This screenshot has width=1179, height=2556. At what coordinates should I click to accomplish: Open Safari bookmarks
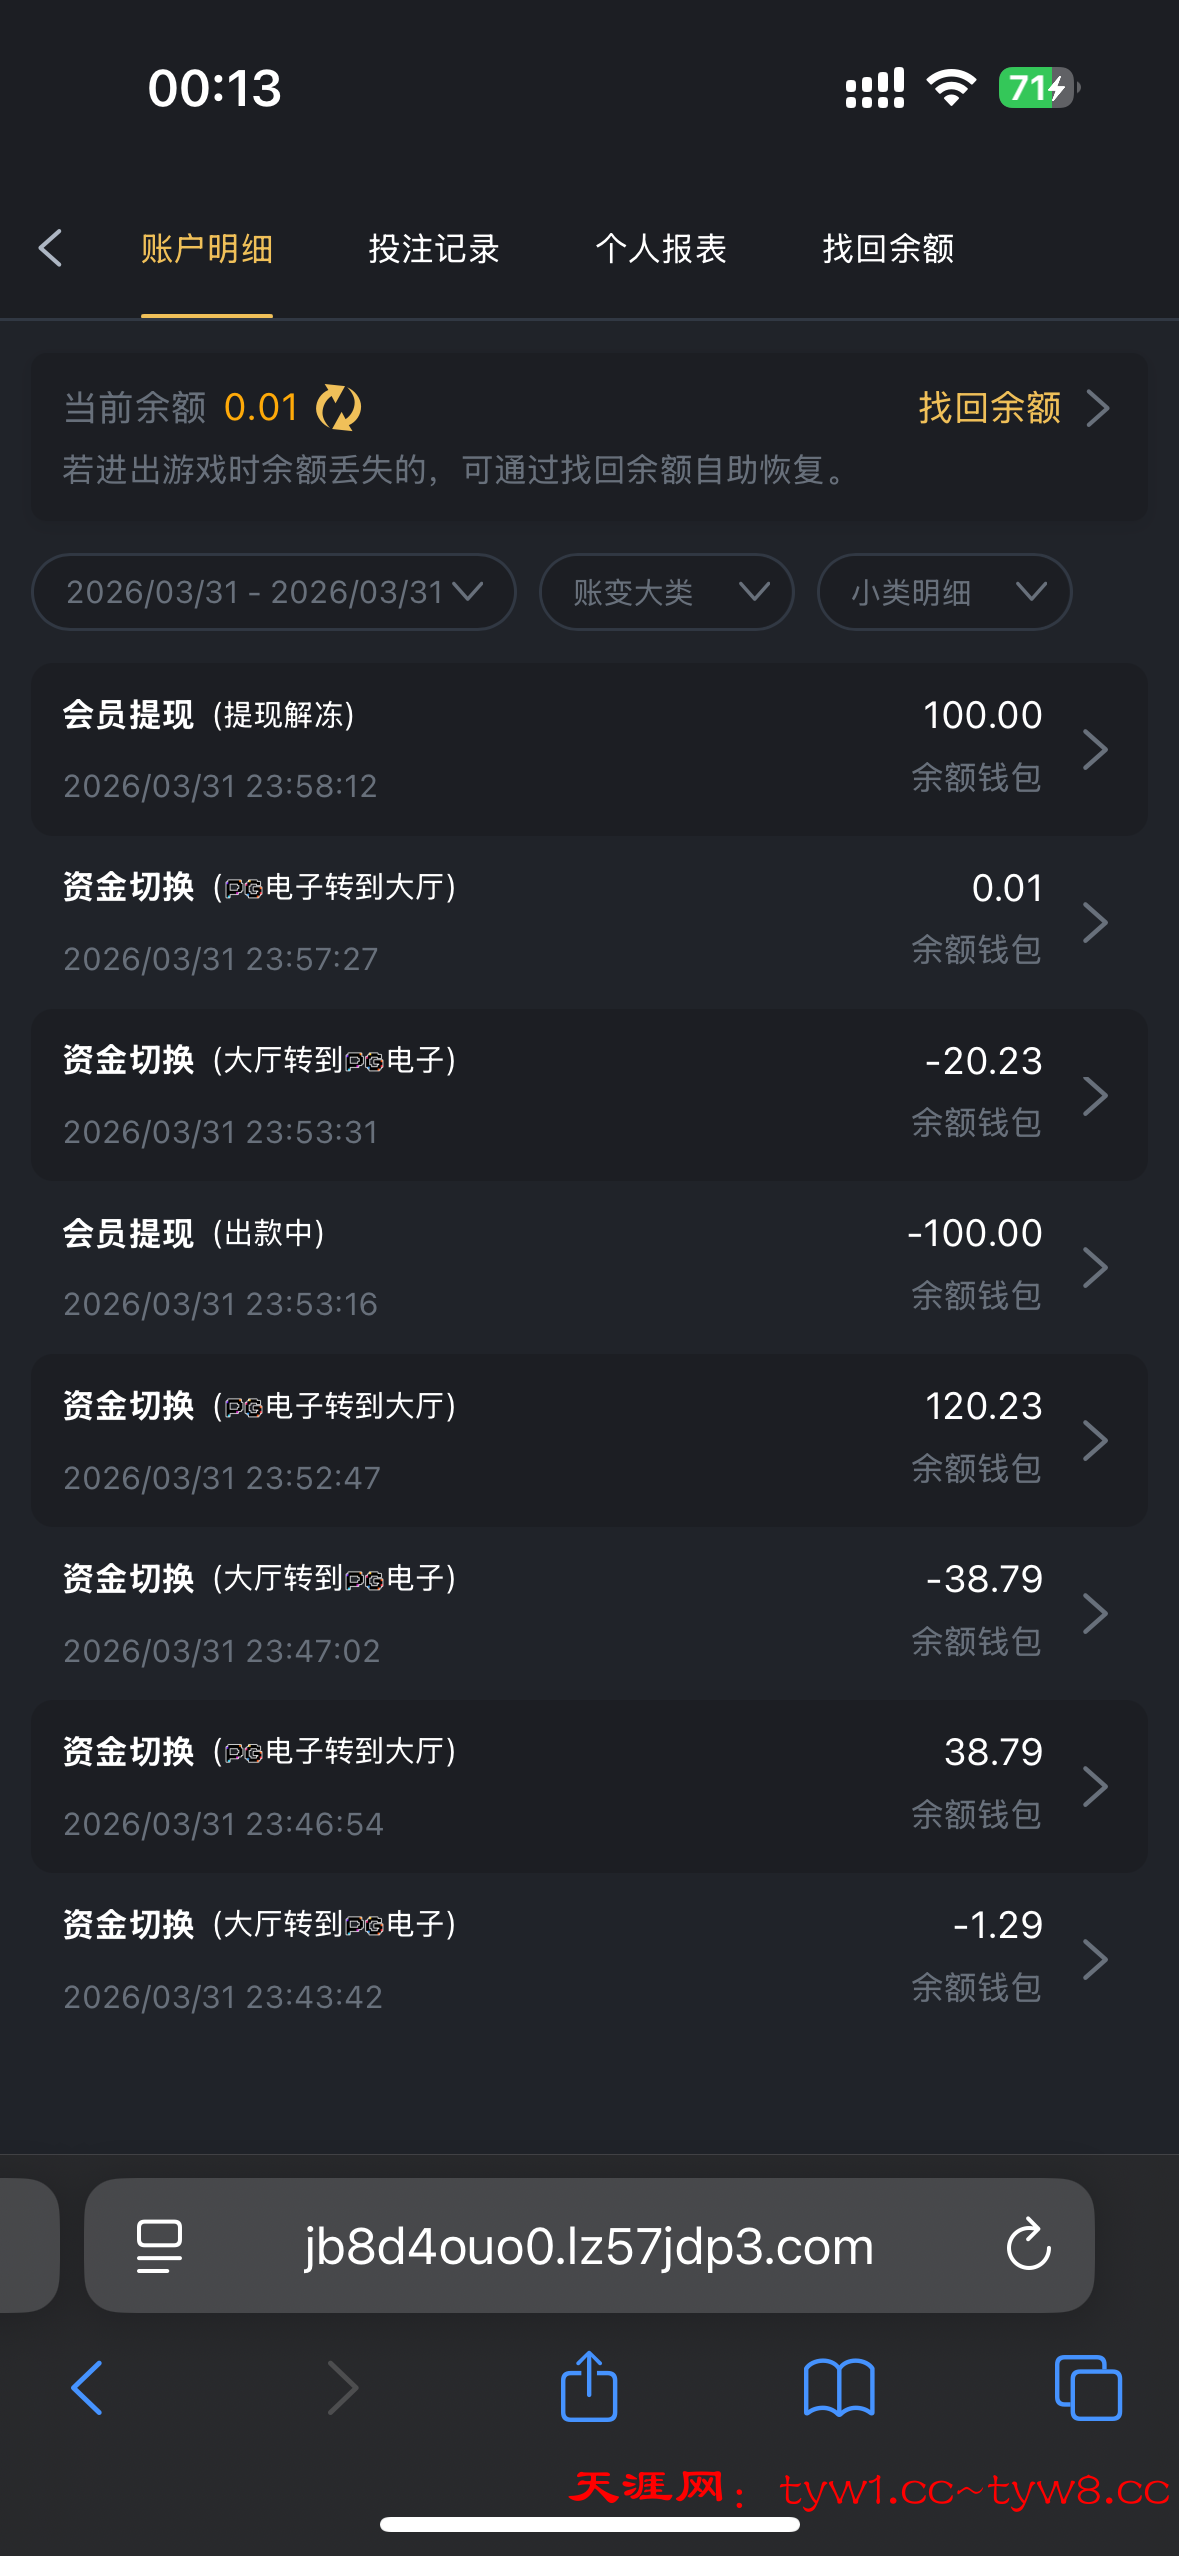coord(839,2387)
